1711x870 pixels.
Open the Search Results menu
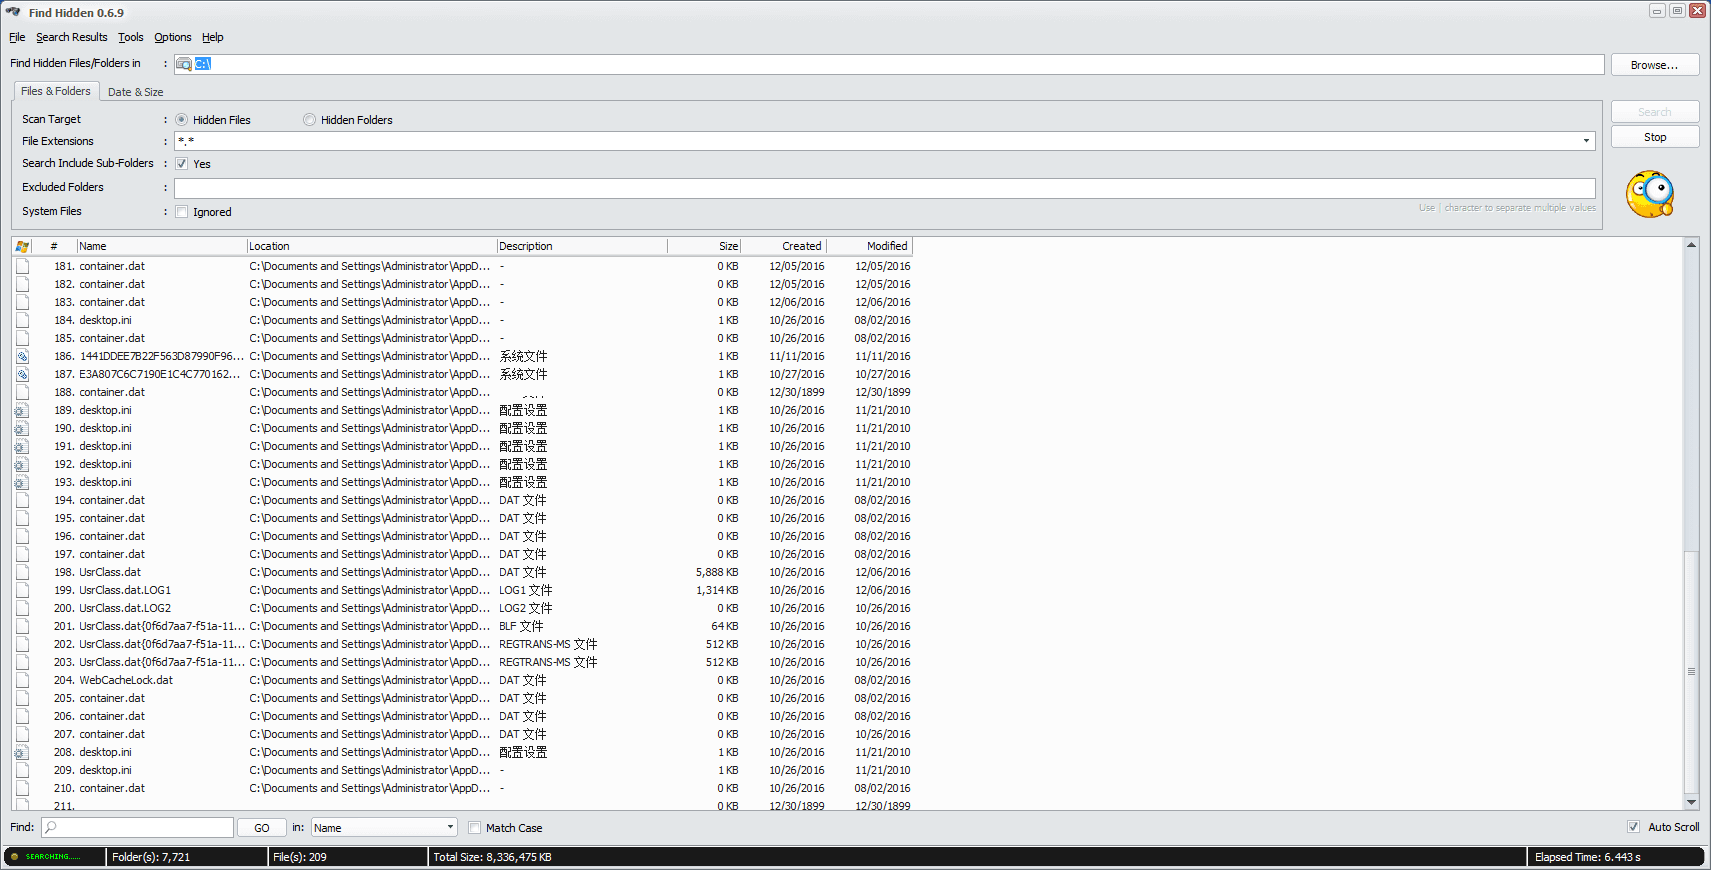pos(71,37)
